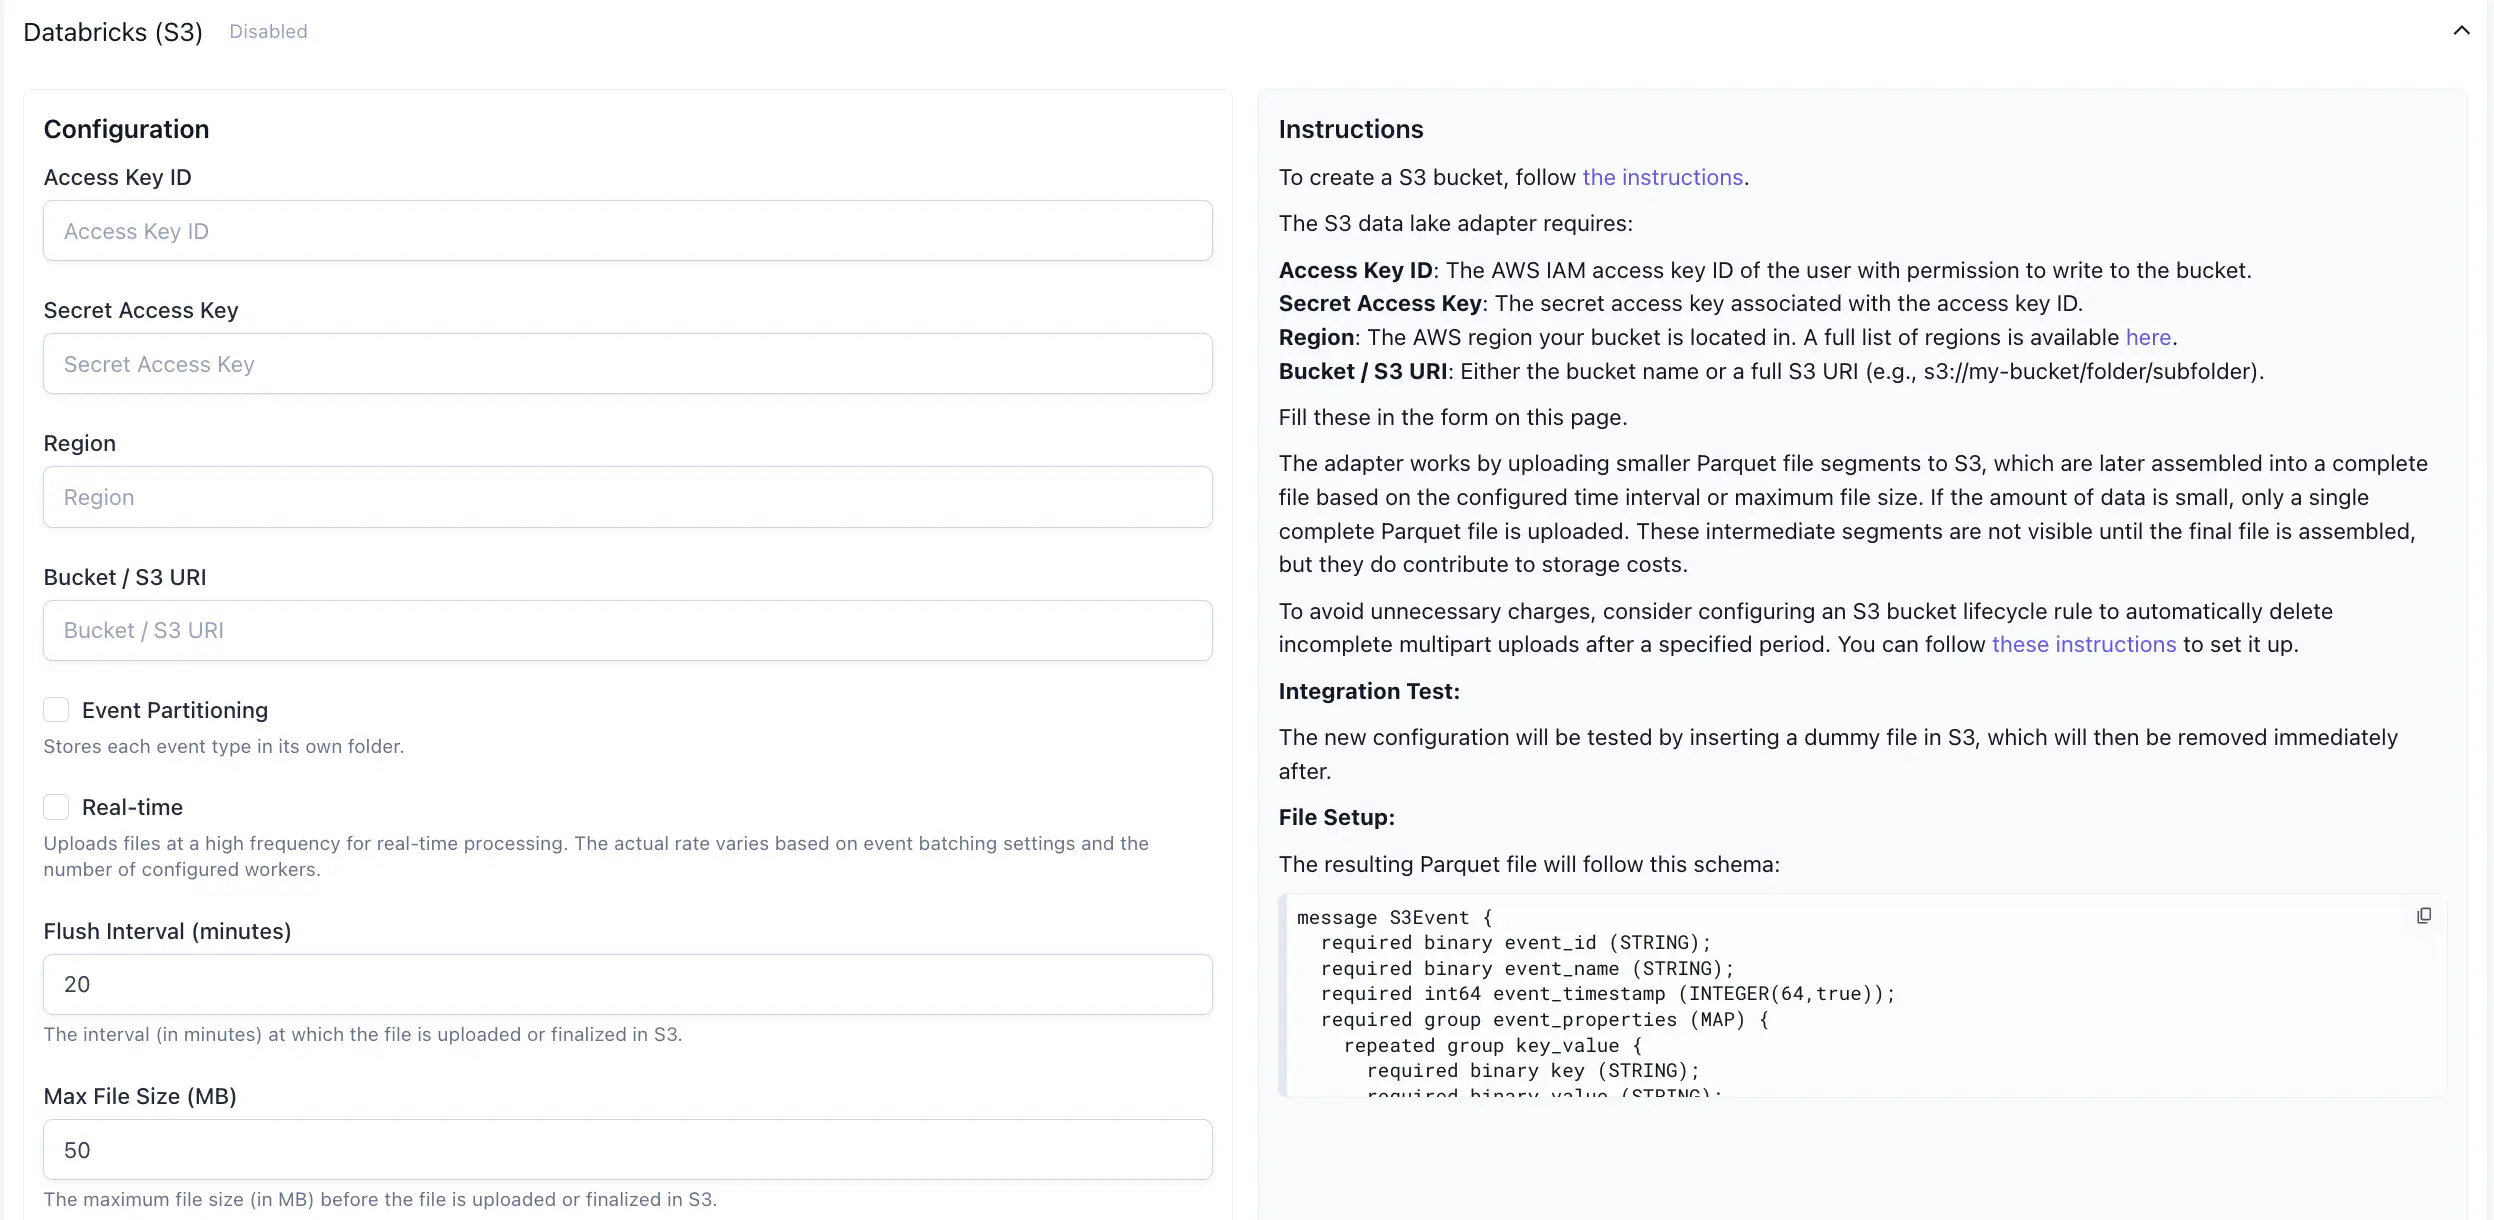Screen dimensions: 2494x1220
Task: Change the Max File Size value
Action: [627, 1149]
